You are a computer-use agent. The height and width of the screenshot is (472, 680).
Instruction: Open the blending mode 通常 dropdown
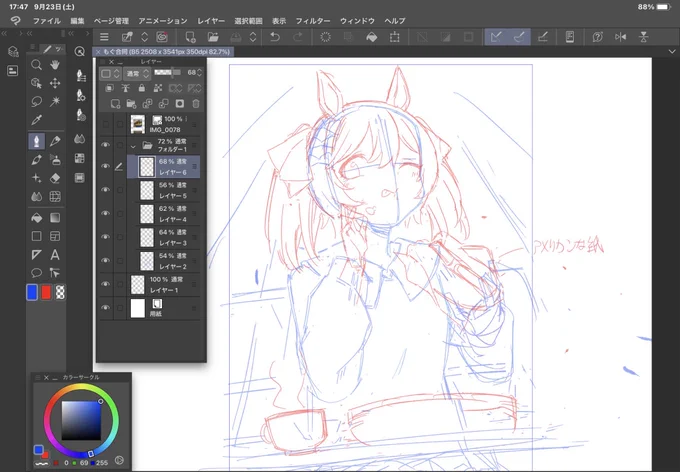pyautogui.click(x=137, y=73)
